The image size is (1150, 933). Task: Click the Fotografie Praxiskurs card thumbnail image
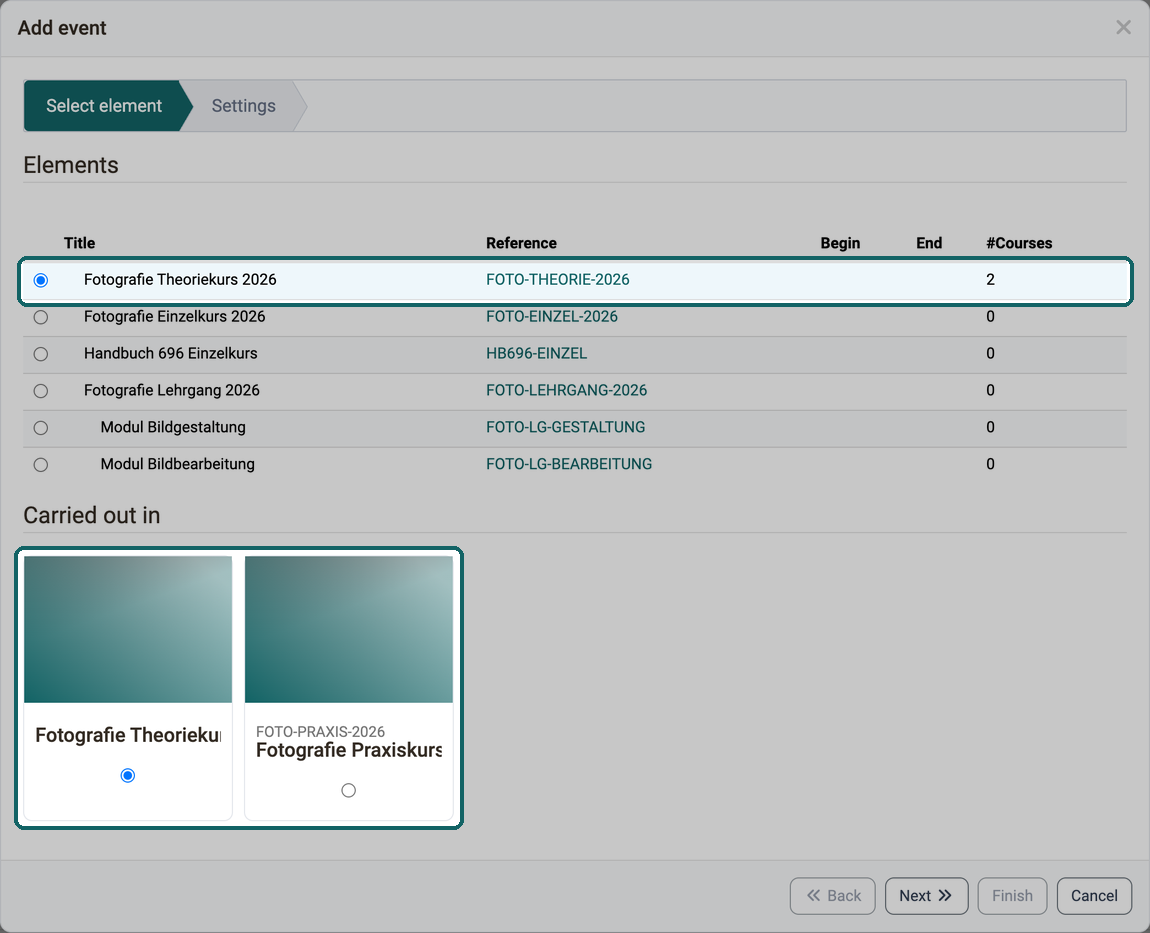[348, 629]
